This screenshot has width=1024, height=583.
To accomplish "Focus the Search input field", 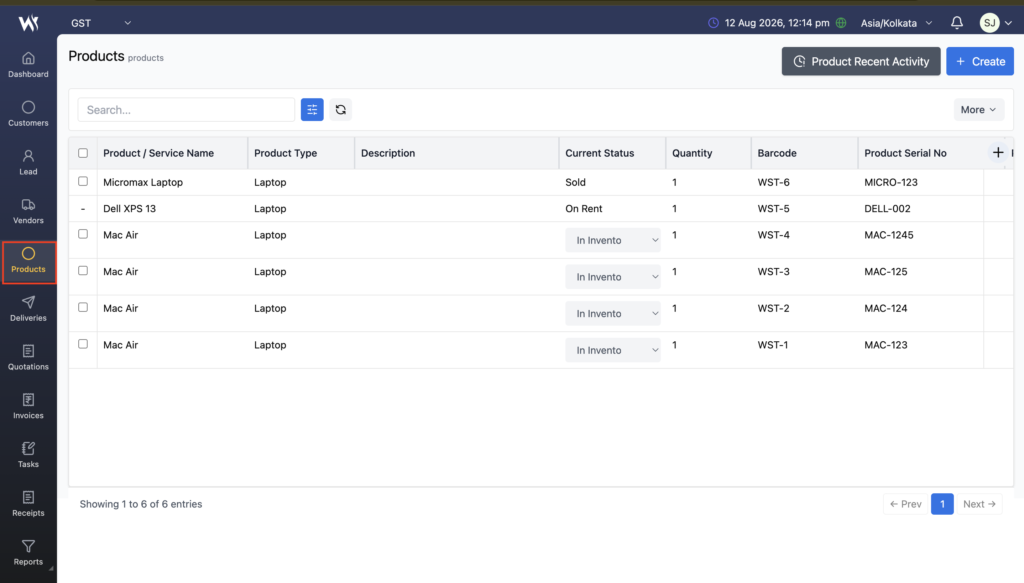I will click(186, 110).
